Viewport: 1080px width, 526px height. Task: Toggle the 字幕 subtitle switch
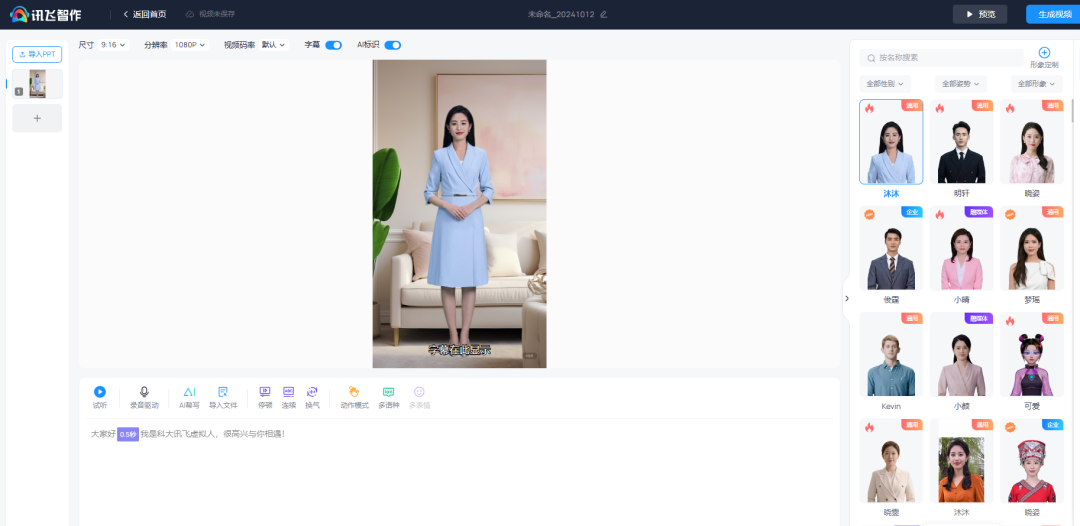click(x=333, y=45)
